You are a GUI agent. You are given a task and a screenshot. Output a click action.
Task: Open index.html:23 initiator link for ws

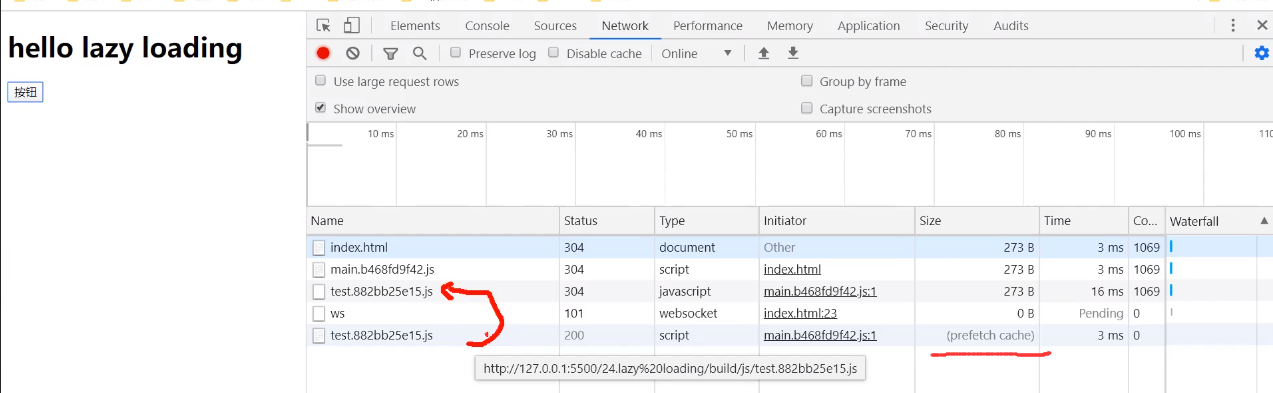click(x=800, y=313)
